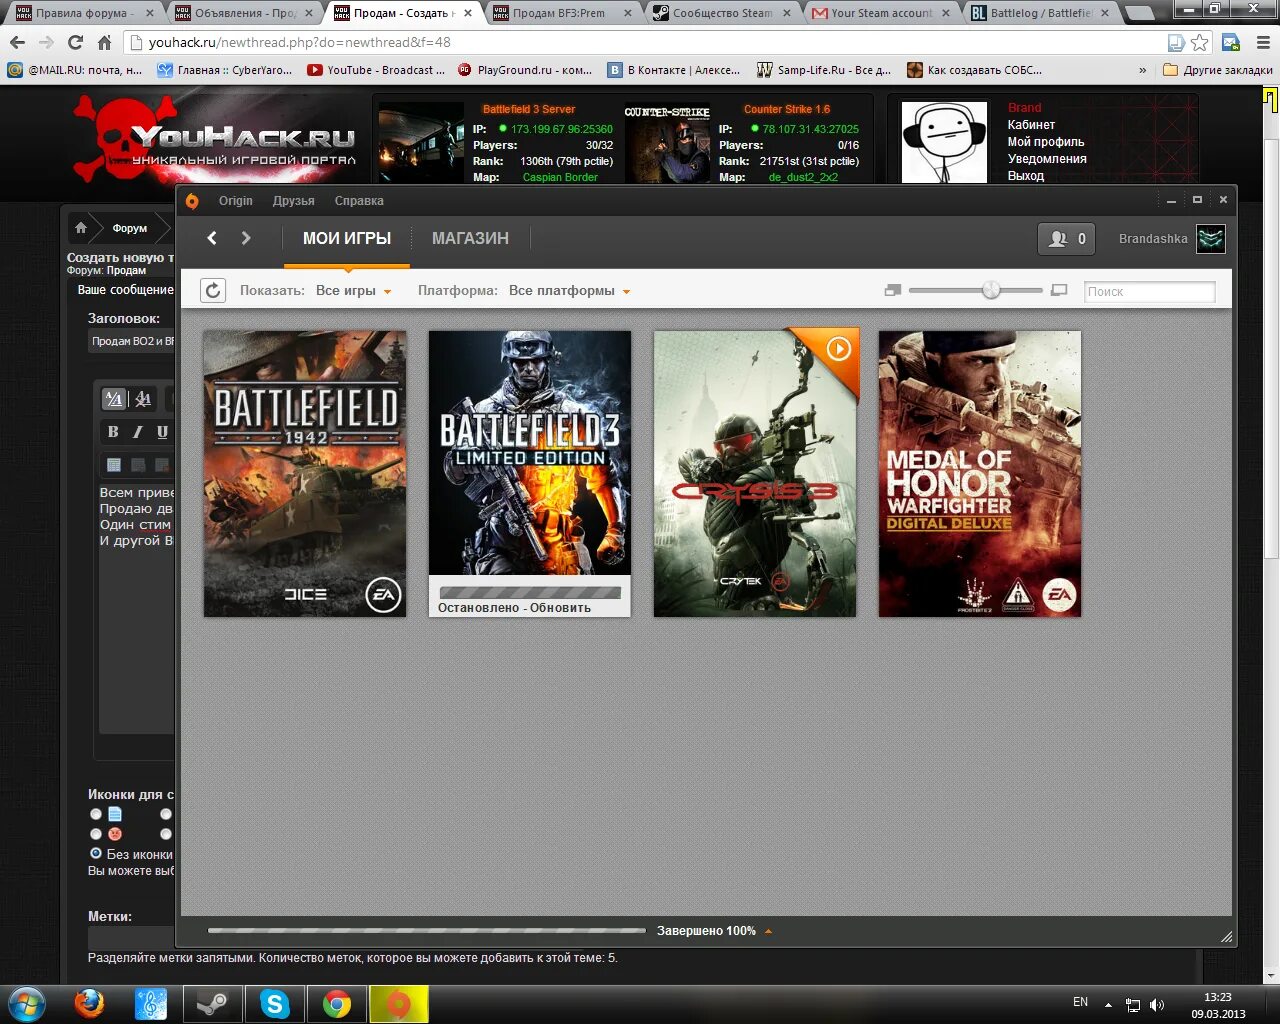Click the forum home icon breadcrumb
Viewport: 1280px width, 1024px height.
tap(81, 228)
